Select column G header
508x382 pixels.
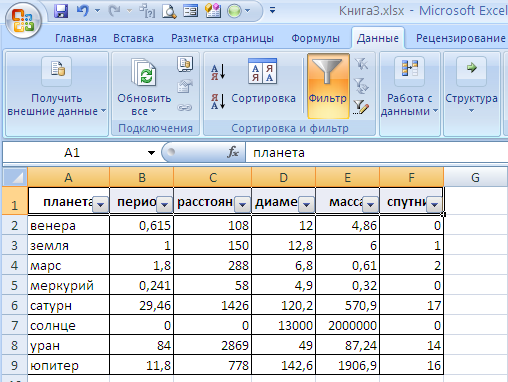[x=476, y=177]
